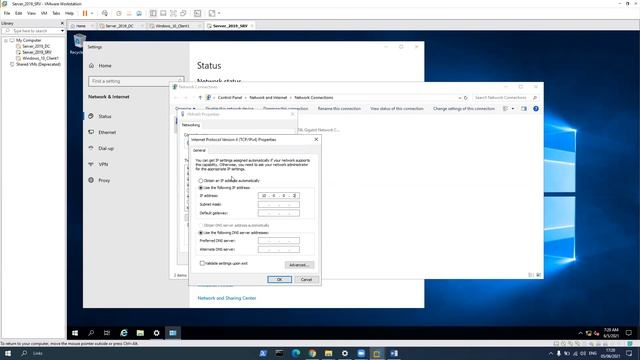Click the guest Task View icon
This screenshot has height=360, width=640.
(x=107, y=333)
